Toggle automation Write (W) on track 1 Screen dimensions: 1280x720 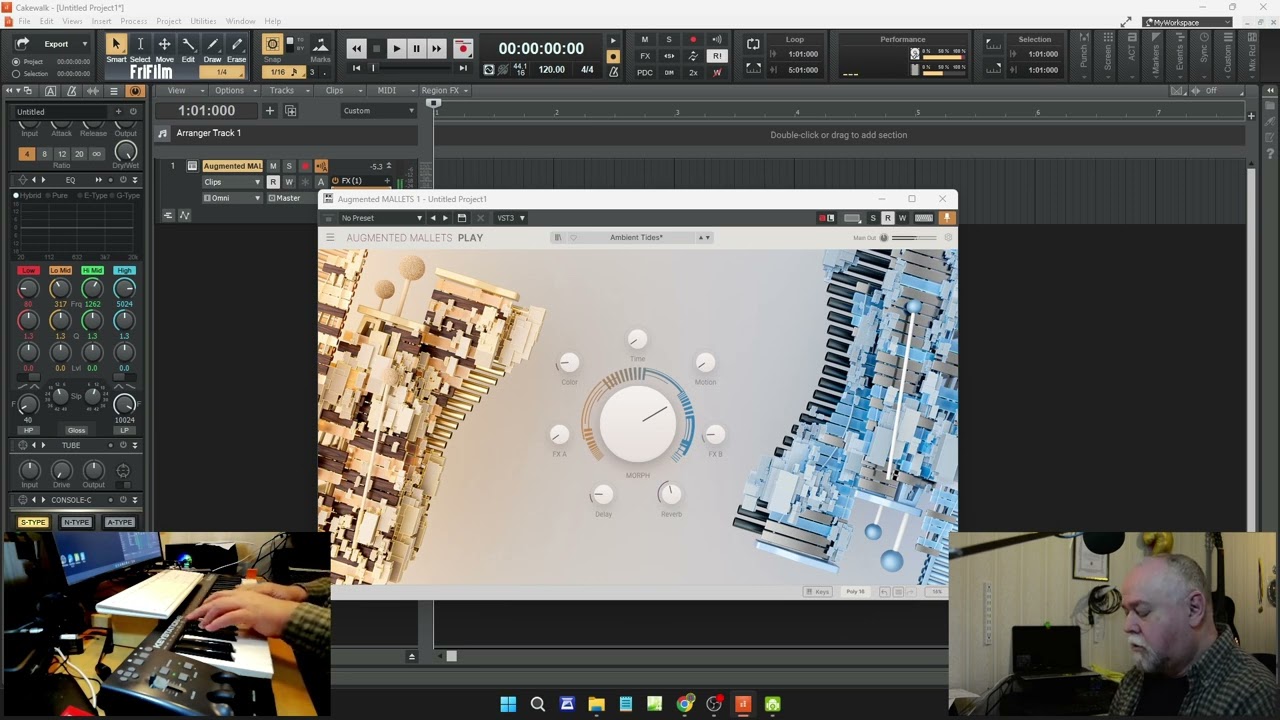(x=289, y=182)
